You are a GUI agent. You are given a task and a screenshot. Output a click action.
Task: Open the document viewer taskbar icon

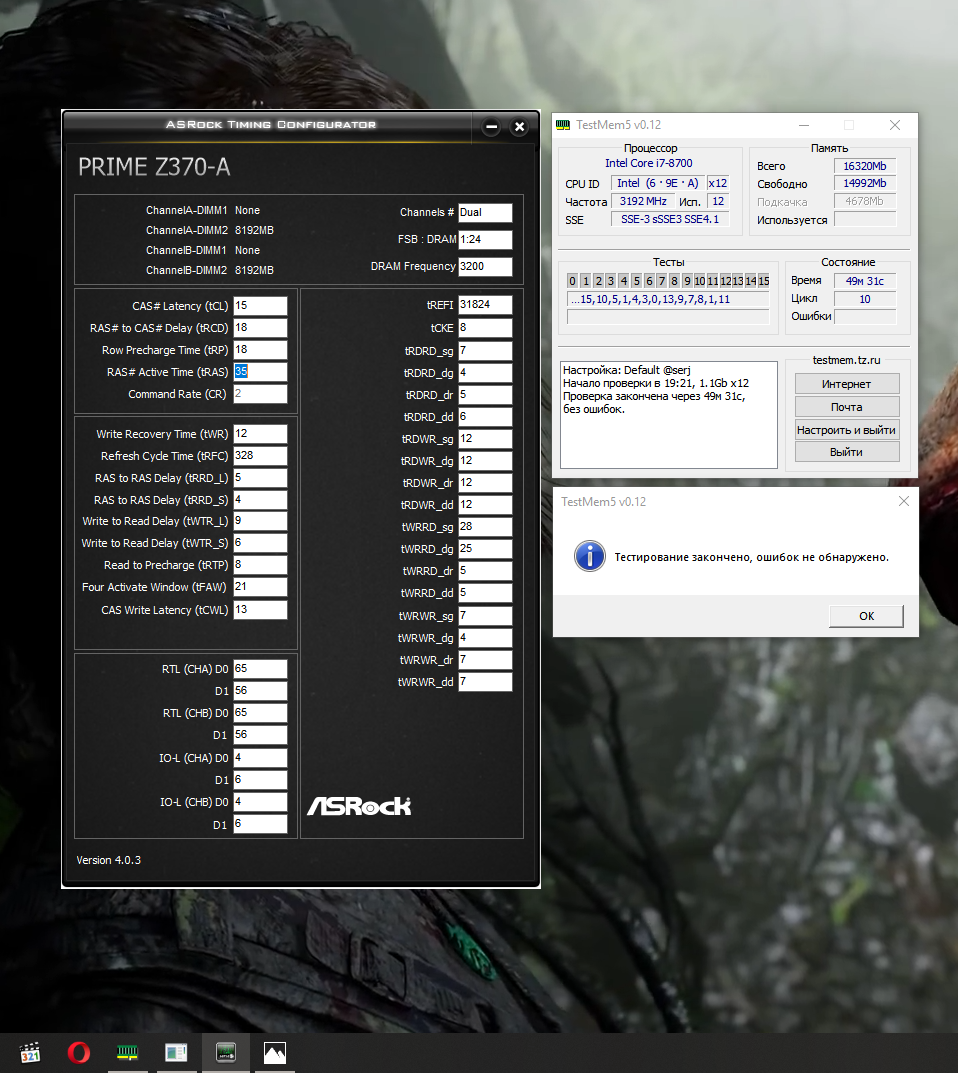(x=177, y=1052)
